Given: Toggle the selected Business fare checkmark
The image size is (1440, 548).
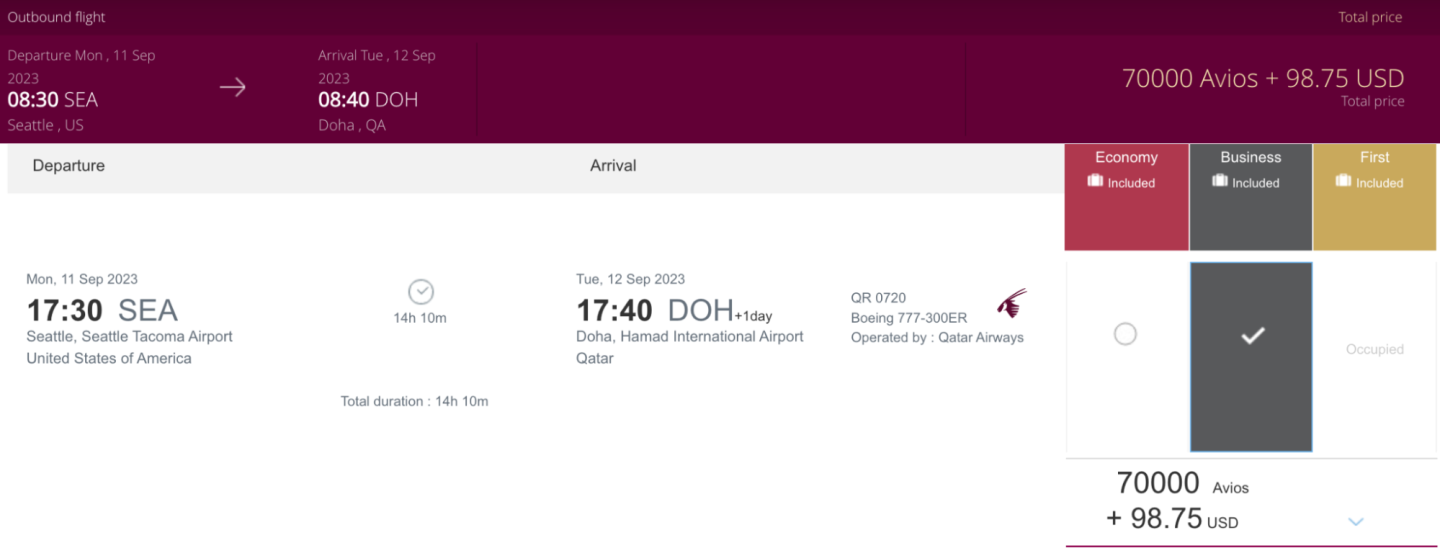Looking at the screenshot, I should [1251, 337].
